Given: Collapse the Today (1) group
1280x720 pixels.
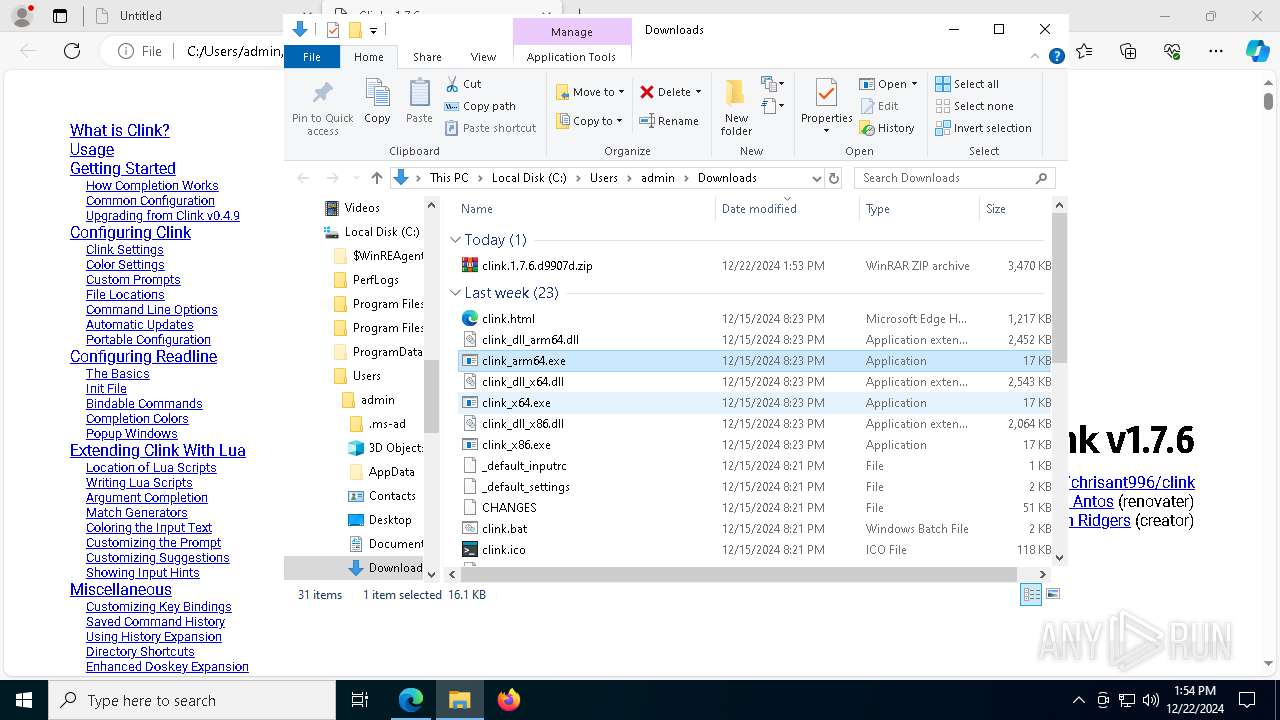Looking at the screenshot, I should 455,240.
